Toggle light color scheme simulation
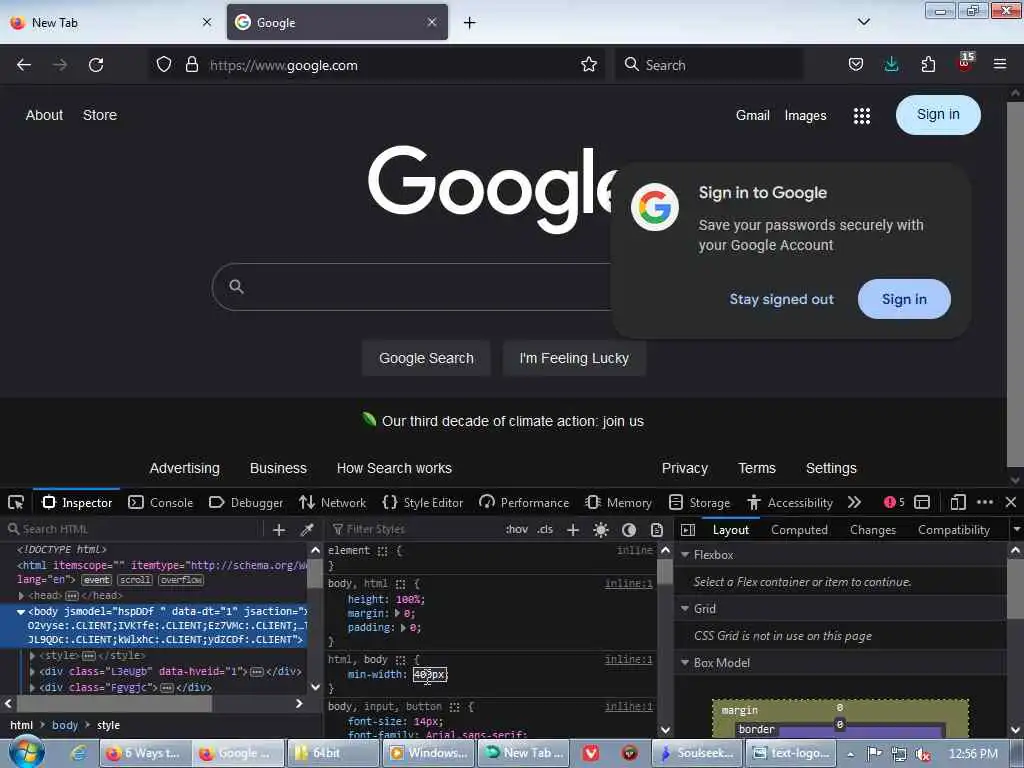Viewport: 1024px width, 768px height. pos(601,530)
